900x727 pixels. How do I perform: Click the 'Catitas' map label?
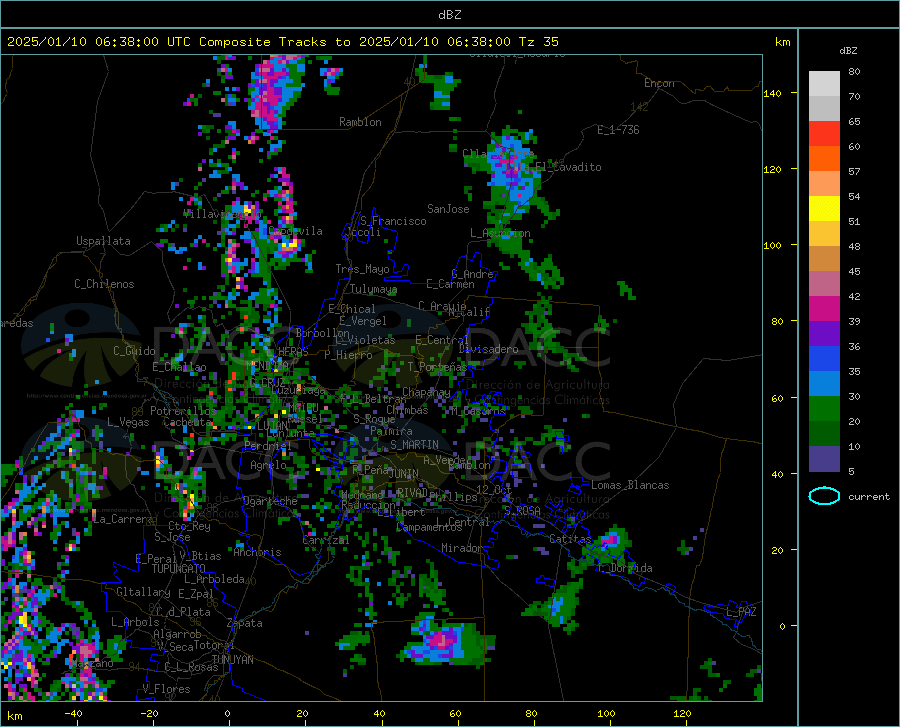tap(571, 539)
